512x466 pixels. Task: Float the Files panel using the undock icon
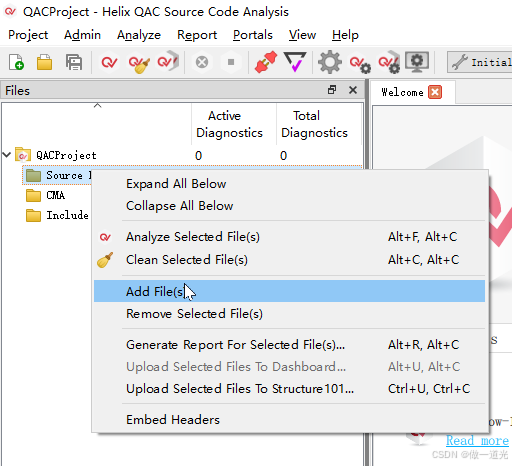click(x=332, y=90)
